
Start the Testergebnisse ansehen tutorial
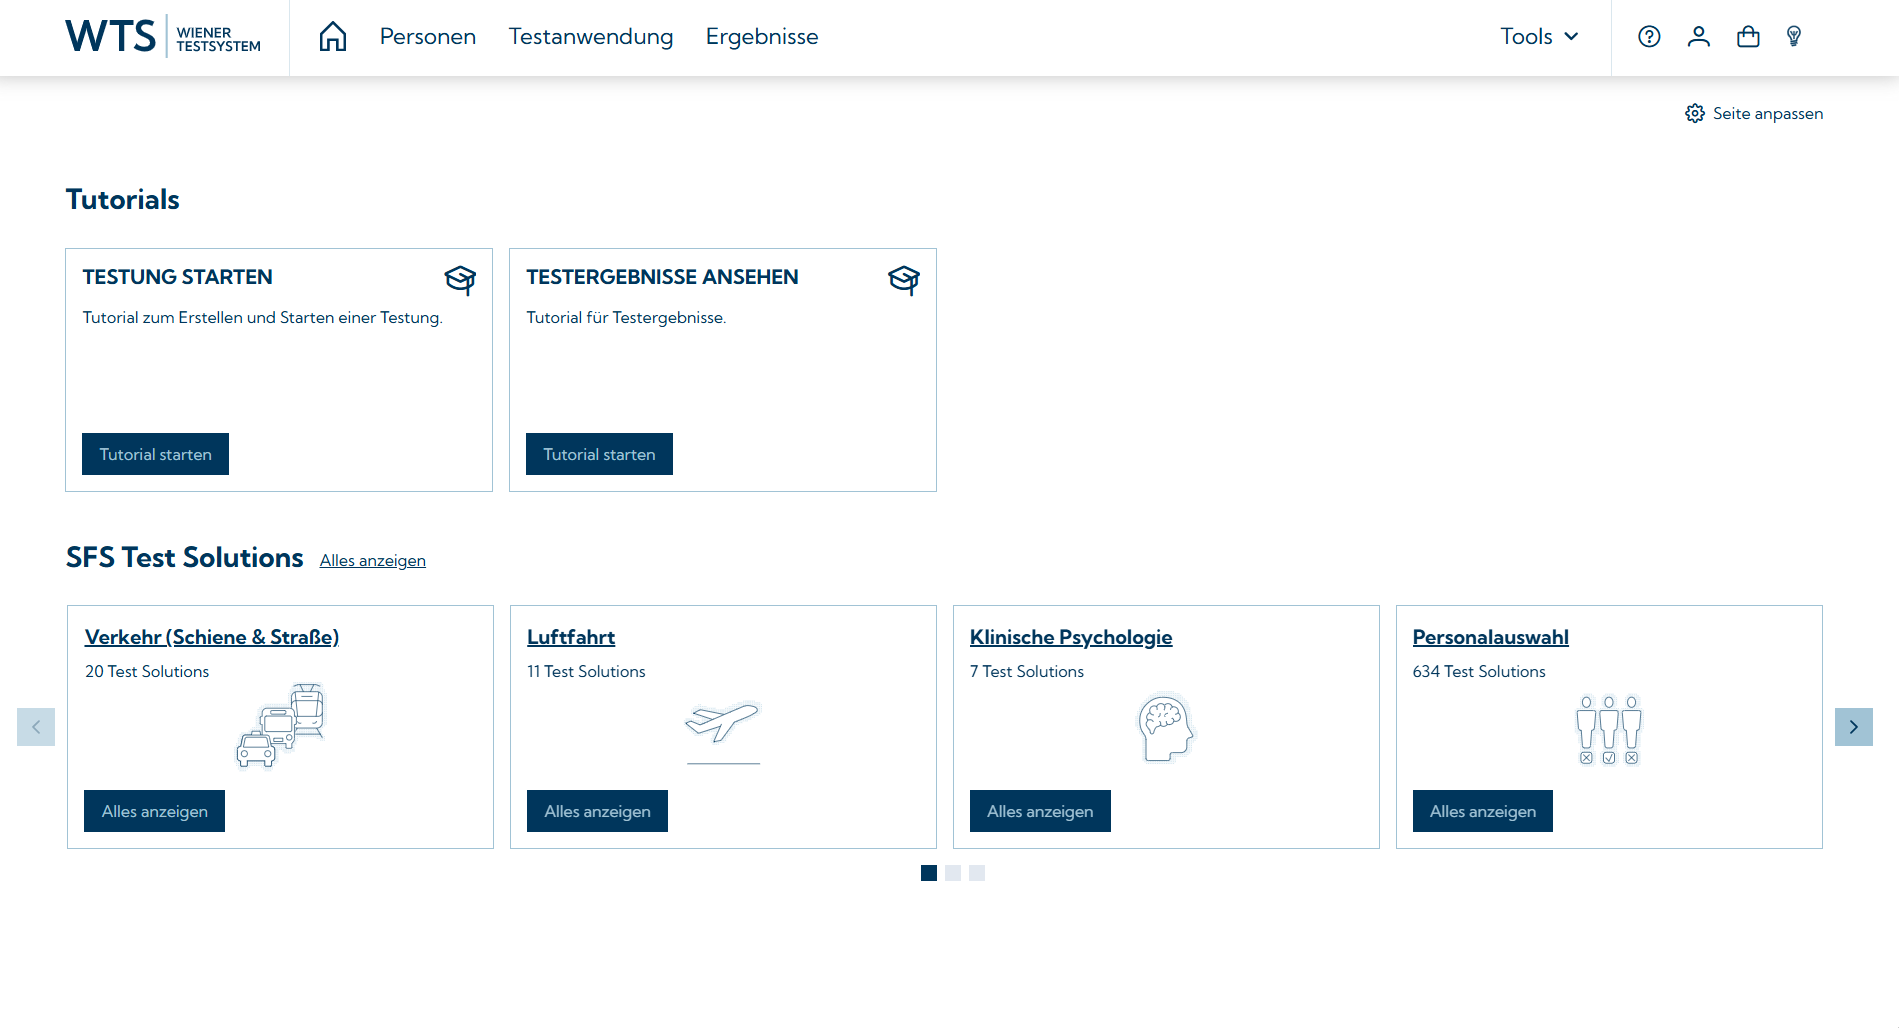click(x=599, y=454)
